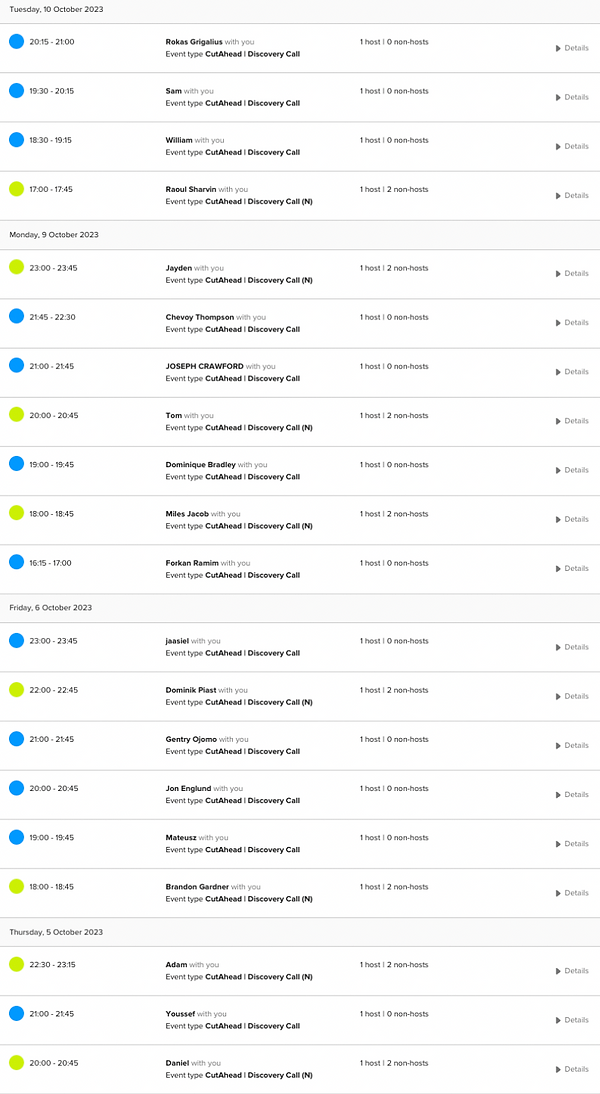
Task: Open Details for Dominique Bradley's call
Action: (571, 470)
